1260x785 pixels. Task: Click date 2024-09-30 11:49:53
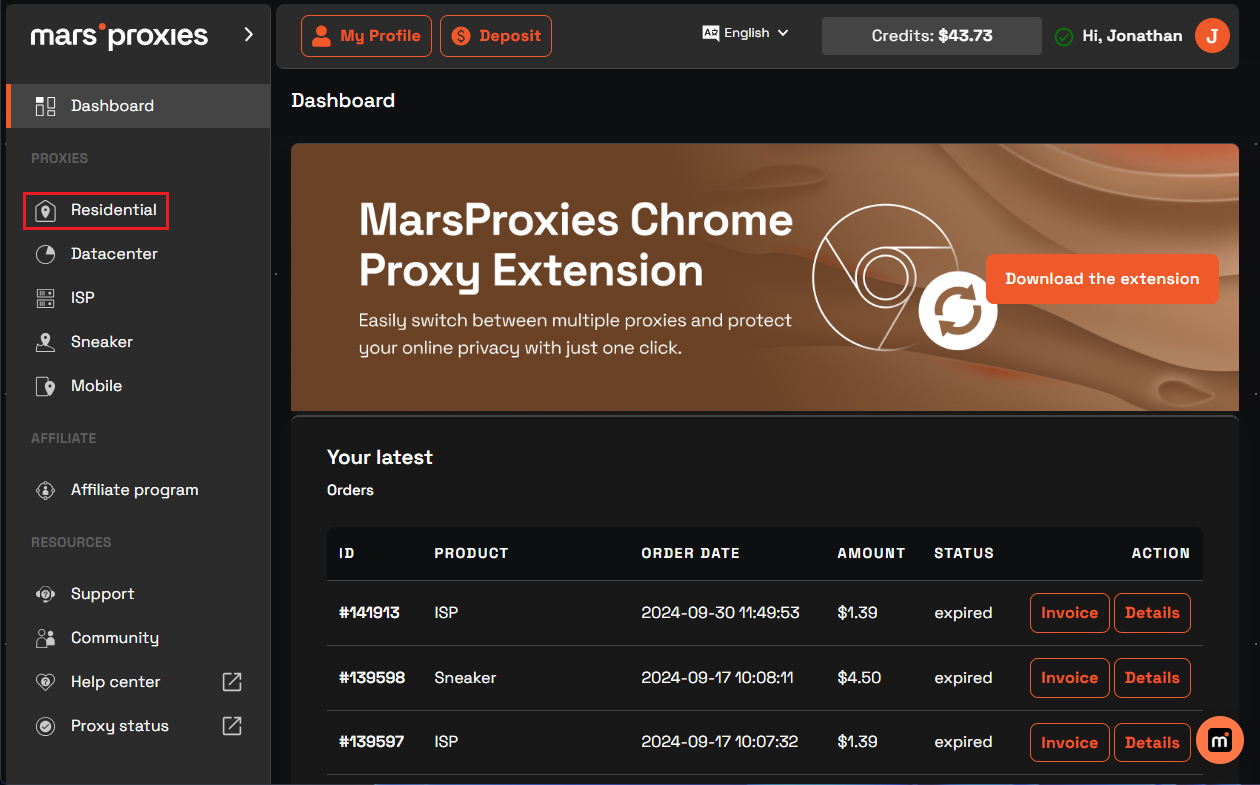720,613
